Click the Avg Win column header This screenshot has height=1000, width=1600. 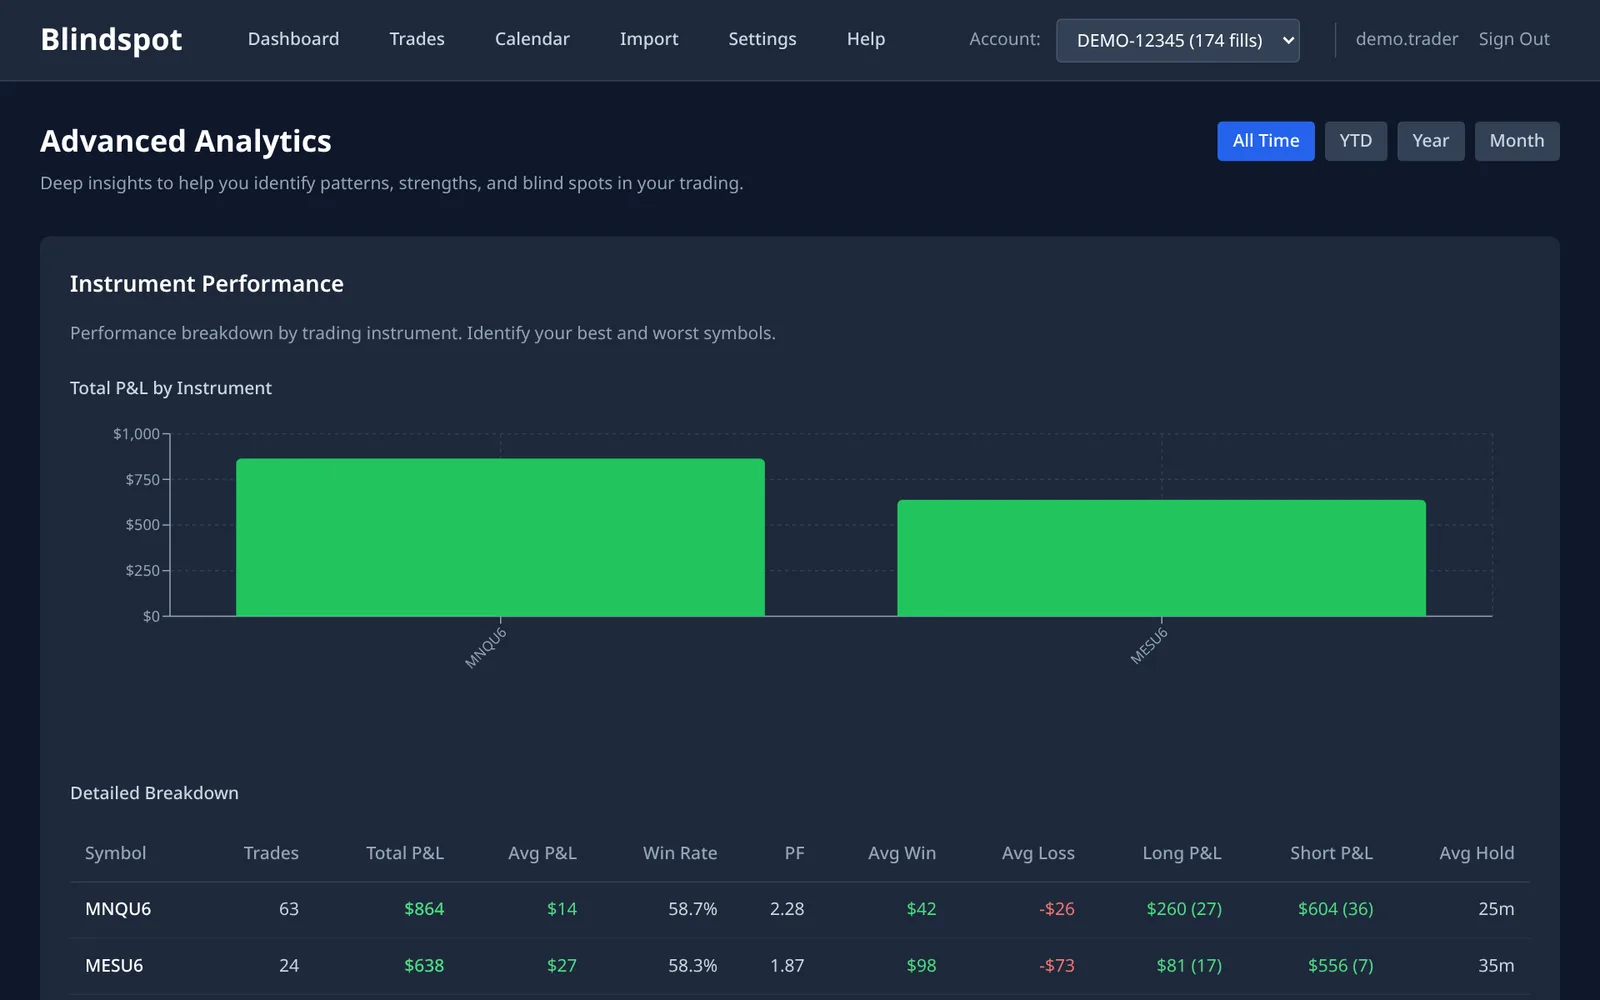tap(902, 853)
